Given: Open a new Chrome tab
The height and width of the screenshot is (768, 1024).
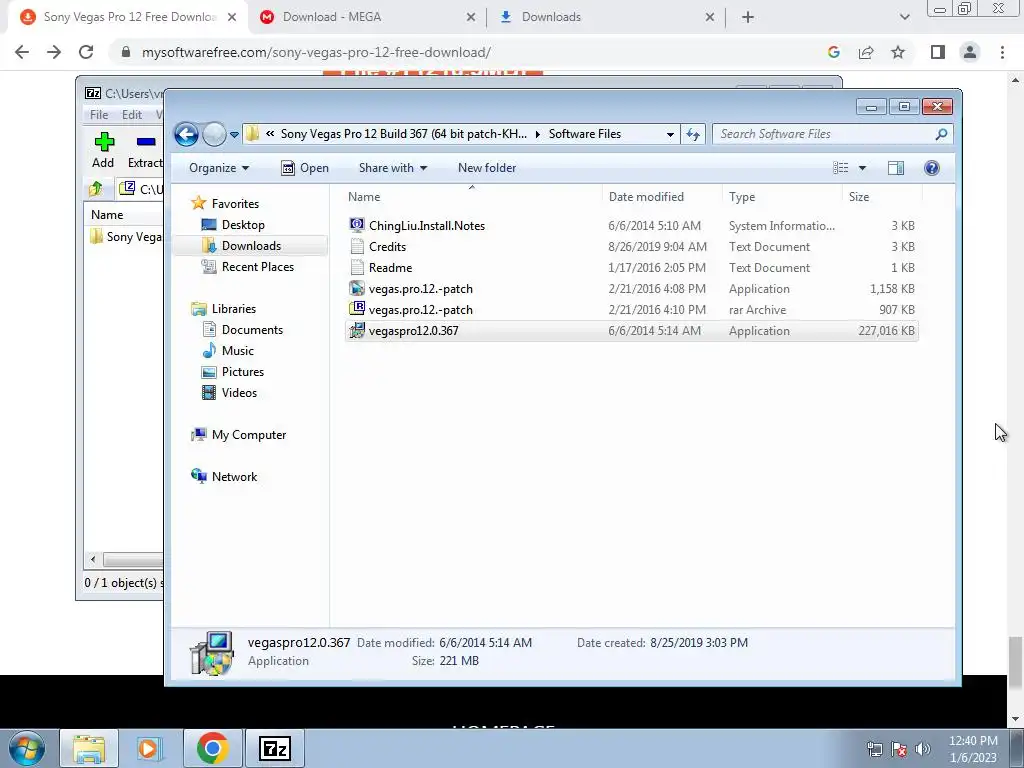Looking at the screenshot, I should 748,18.
